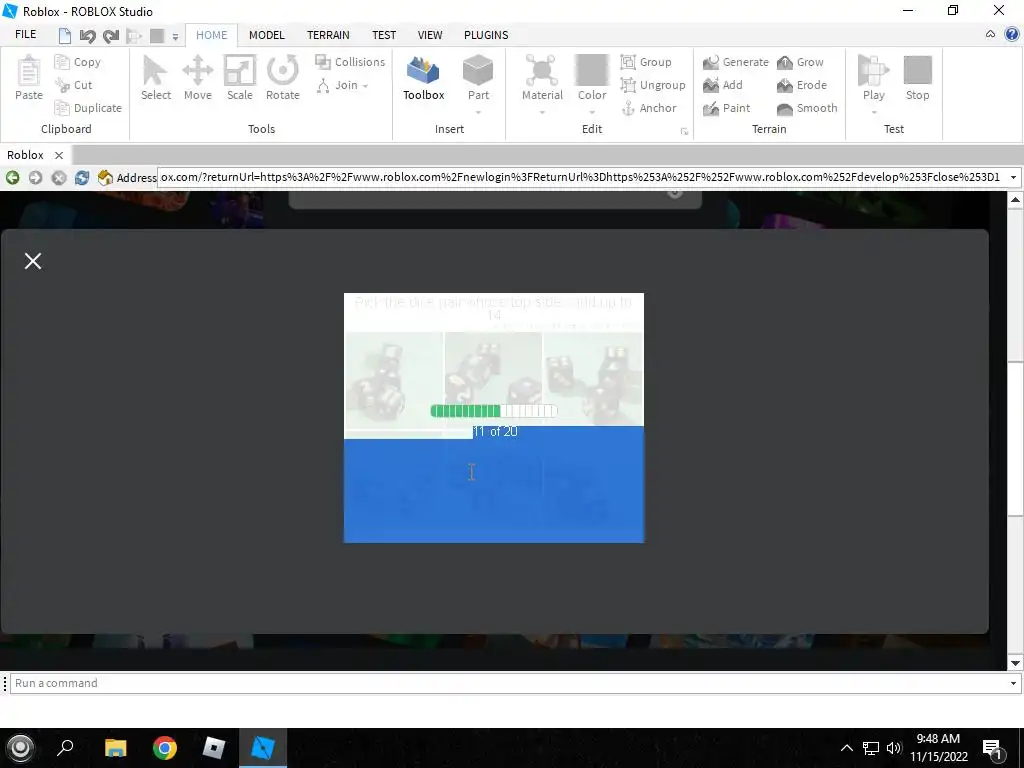Switch to the TERRAIN ribbon tab
Screen dimensions: 1024x768
(x=328, y=35)
